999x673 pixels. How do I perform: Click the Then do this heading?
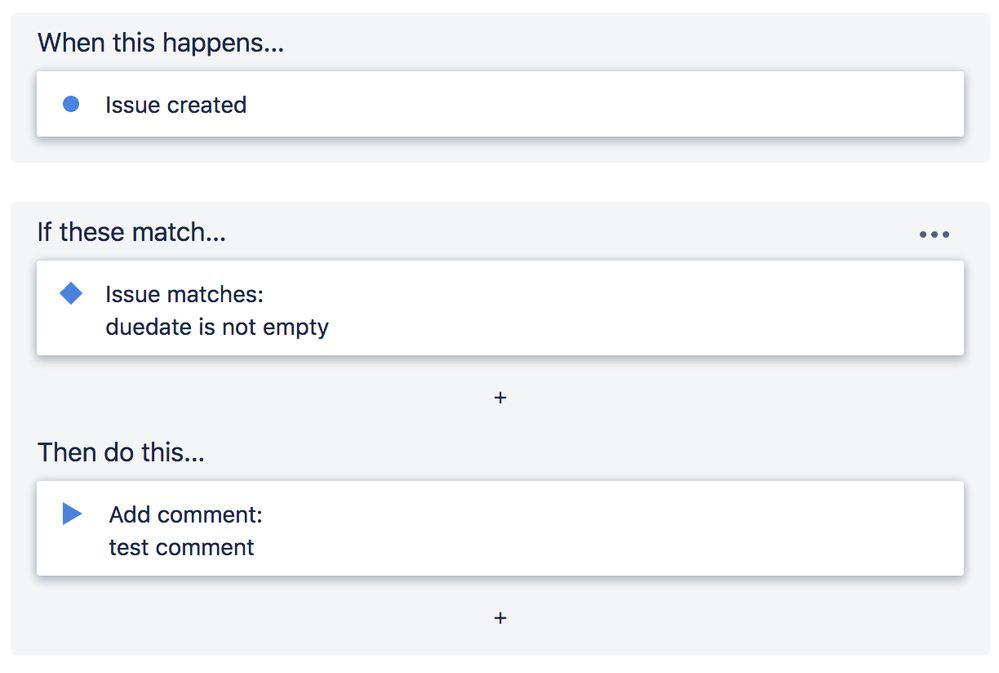tap(120, 452)
